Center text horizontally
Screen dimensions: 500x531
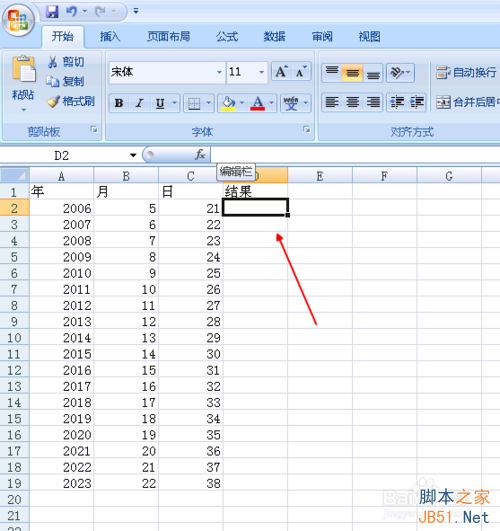(352, 102)
